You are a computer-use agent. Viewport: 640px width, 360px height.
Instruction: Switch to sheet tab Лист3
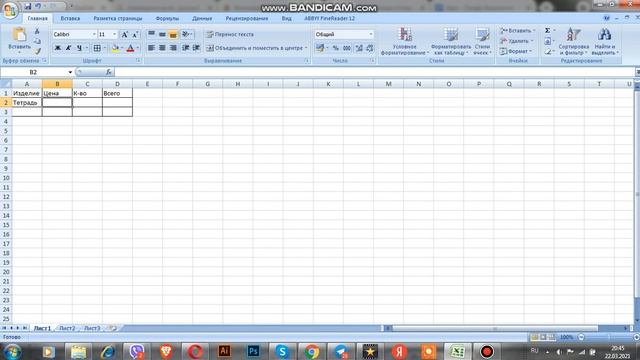tap(92, 328)
